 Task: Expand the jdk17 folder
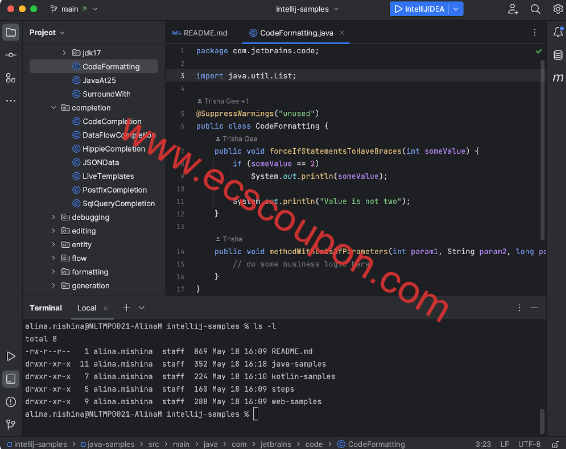64,53
